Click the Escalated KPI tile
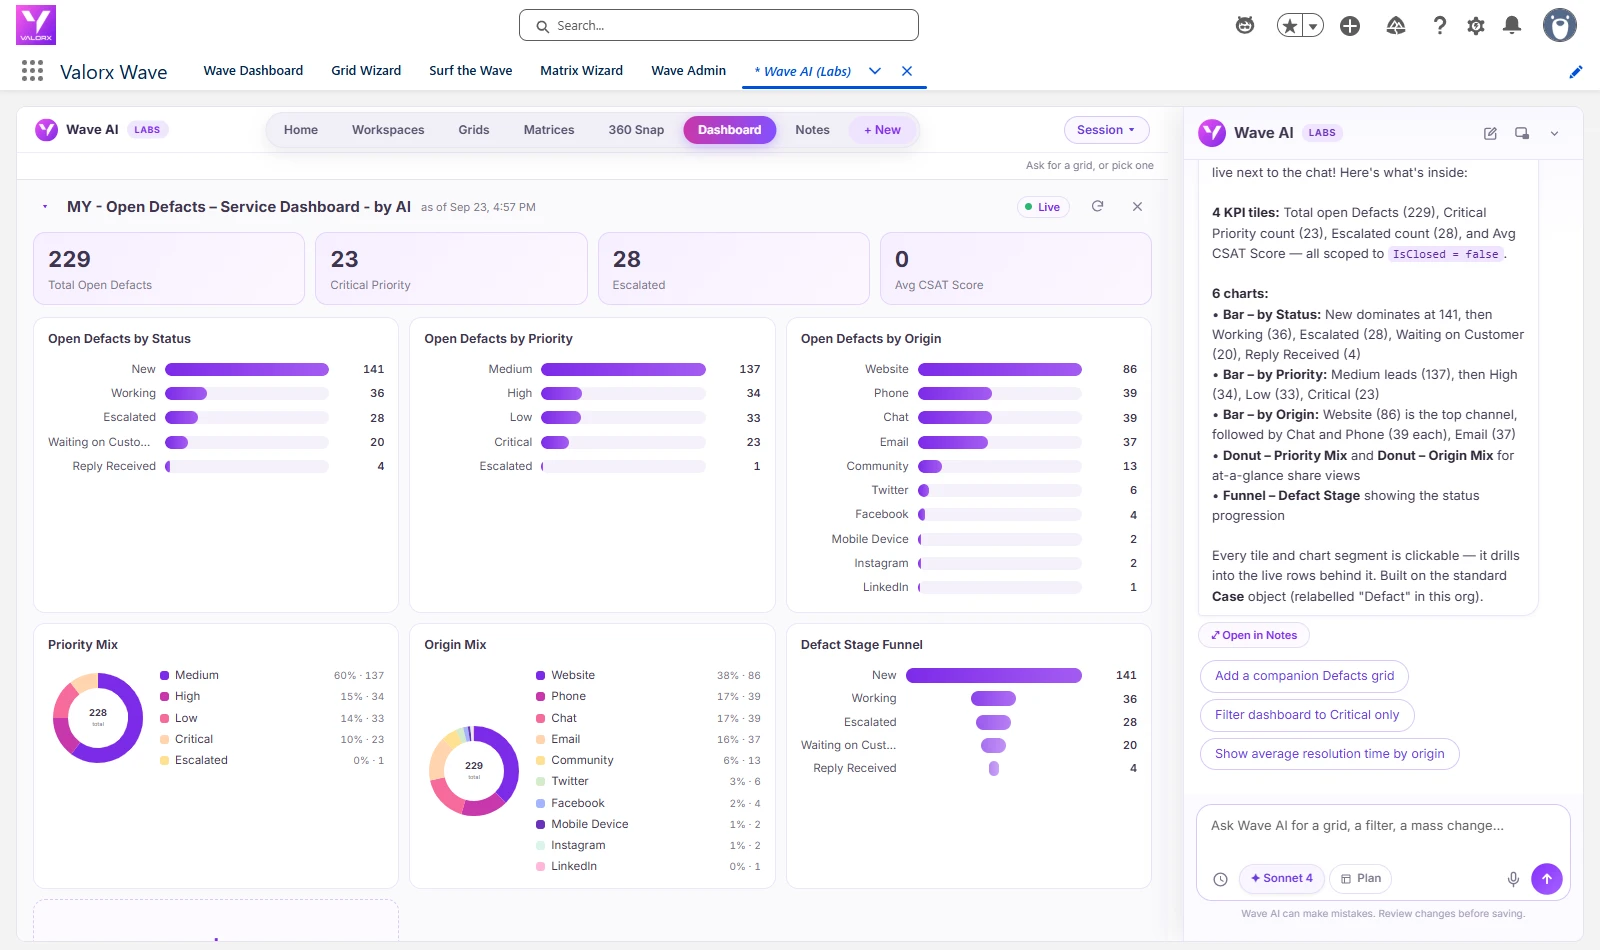Screen dimensions: 1600x950 [733, 269]
